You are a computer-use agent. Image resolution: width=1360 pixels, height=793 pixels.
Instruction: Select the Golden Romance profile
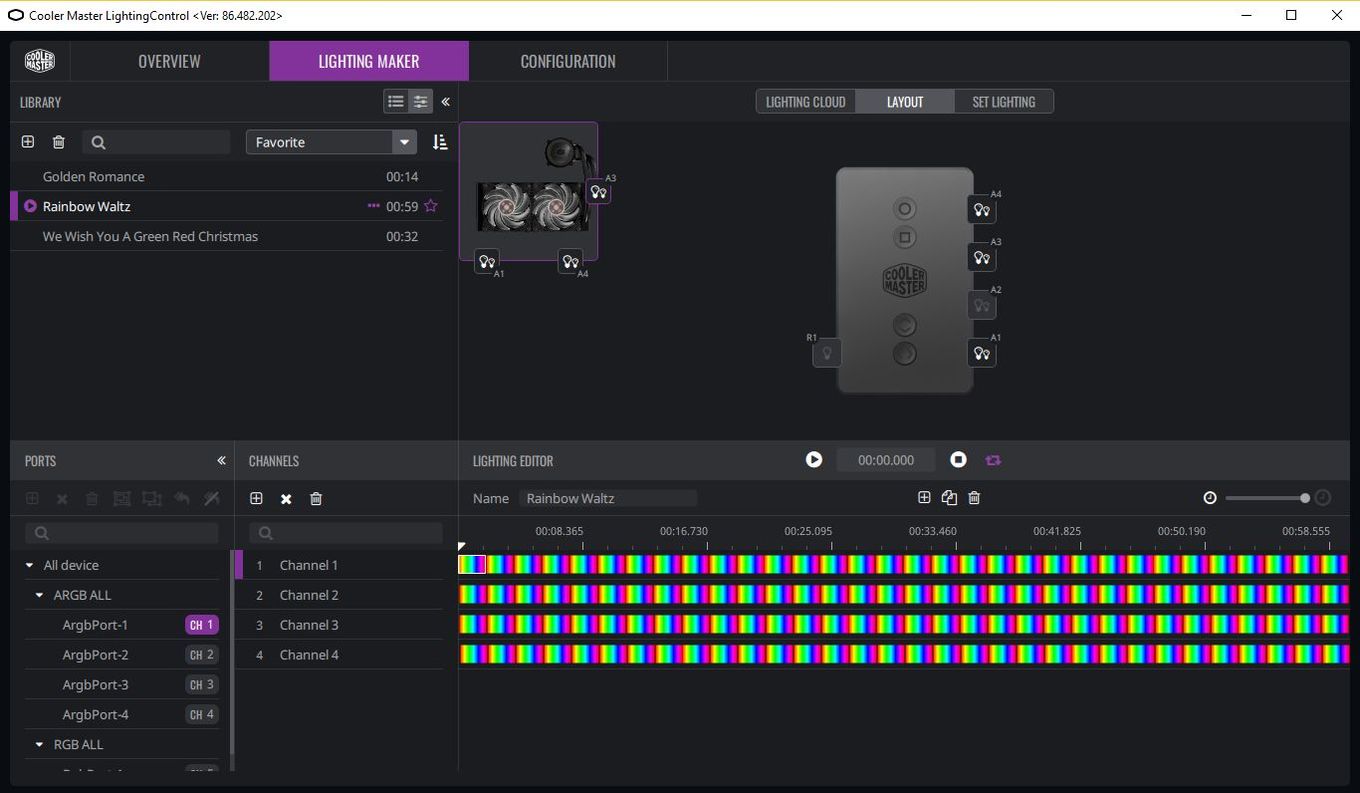227,177
